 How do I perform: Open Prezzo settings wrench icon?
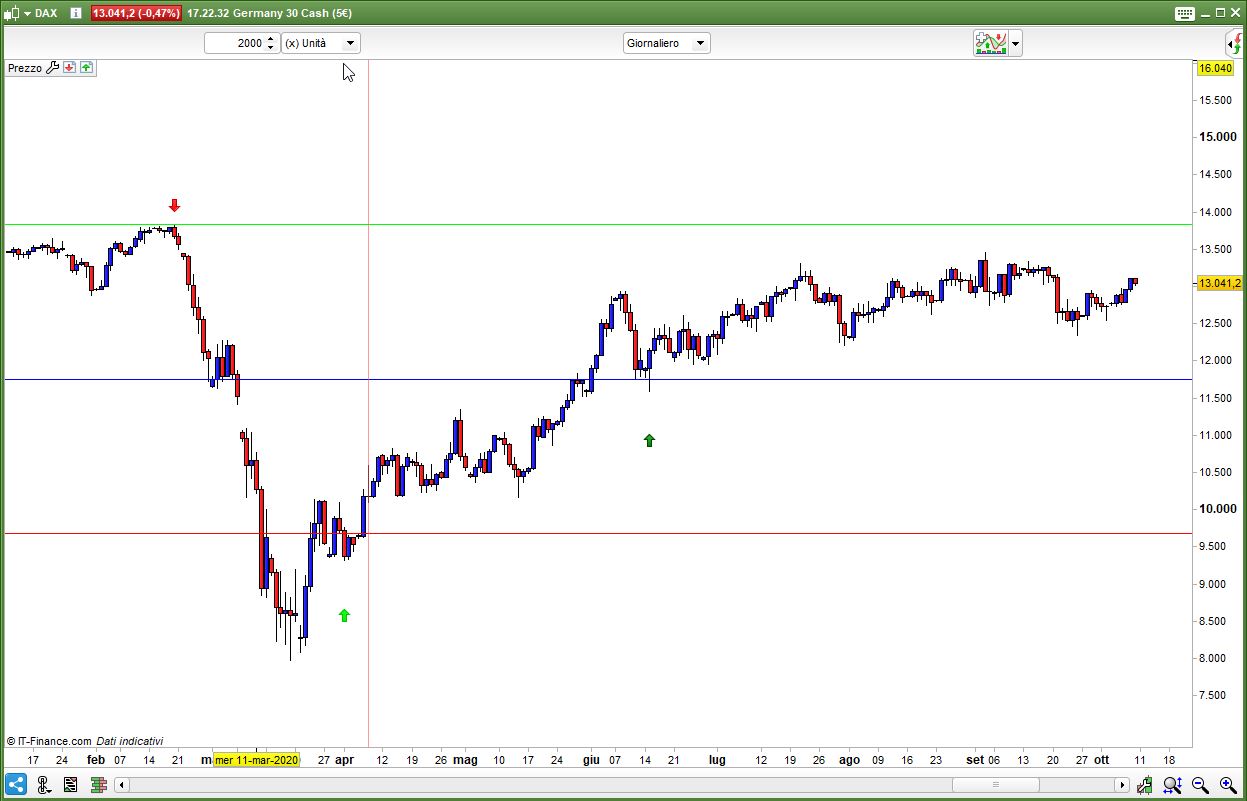coord(53,68)
